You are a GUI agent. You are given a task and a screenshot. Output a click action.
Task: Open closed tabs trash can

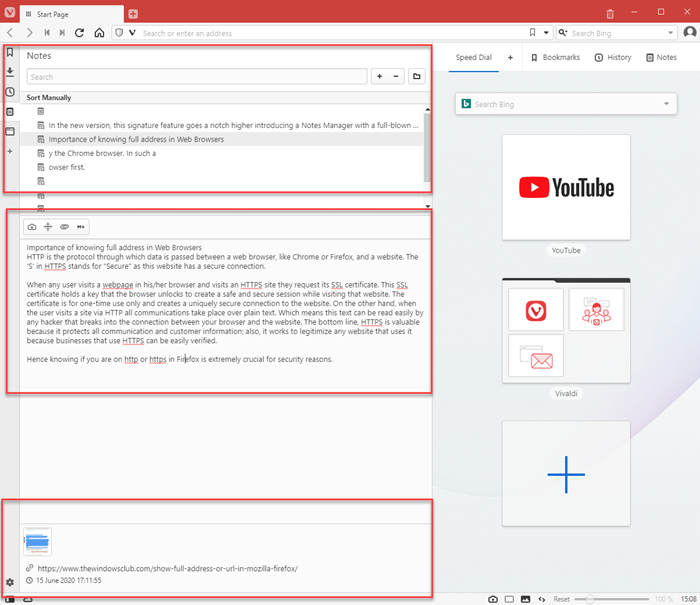[x=610, y=14]
